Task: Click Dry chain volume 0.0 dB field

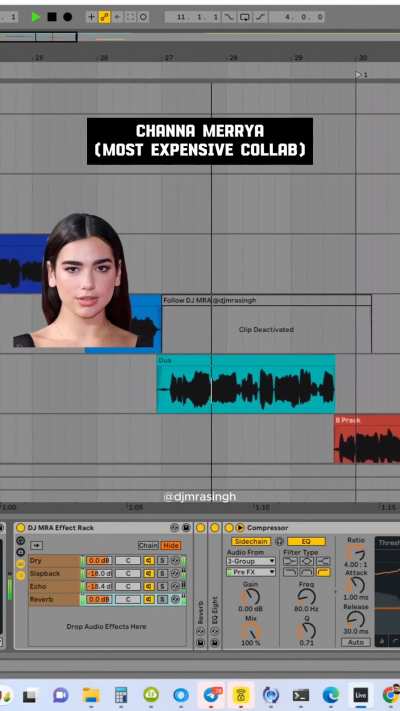Action: (x=99, y=560)
